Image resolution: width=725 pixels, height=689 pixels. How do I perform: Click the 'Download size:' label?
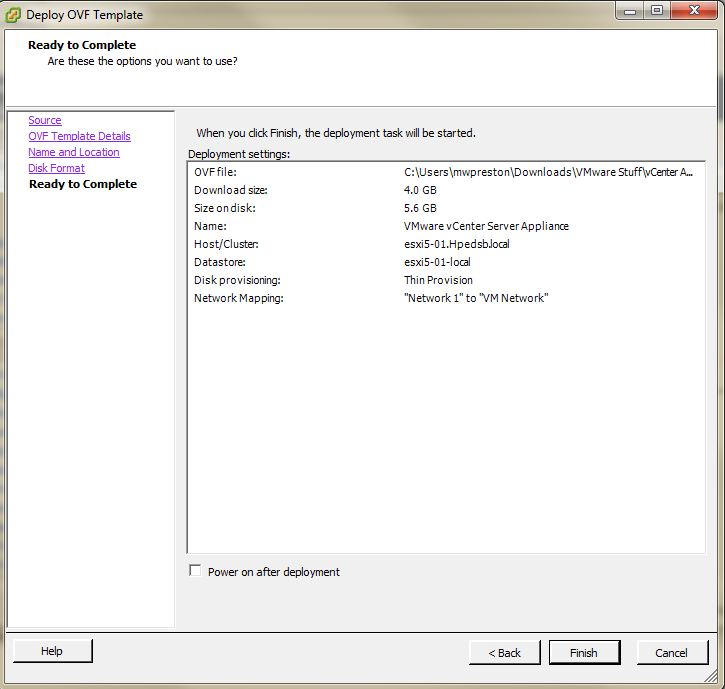[231, 190]
